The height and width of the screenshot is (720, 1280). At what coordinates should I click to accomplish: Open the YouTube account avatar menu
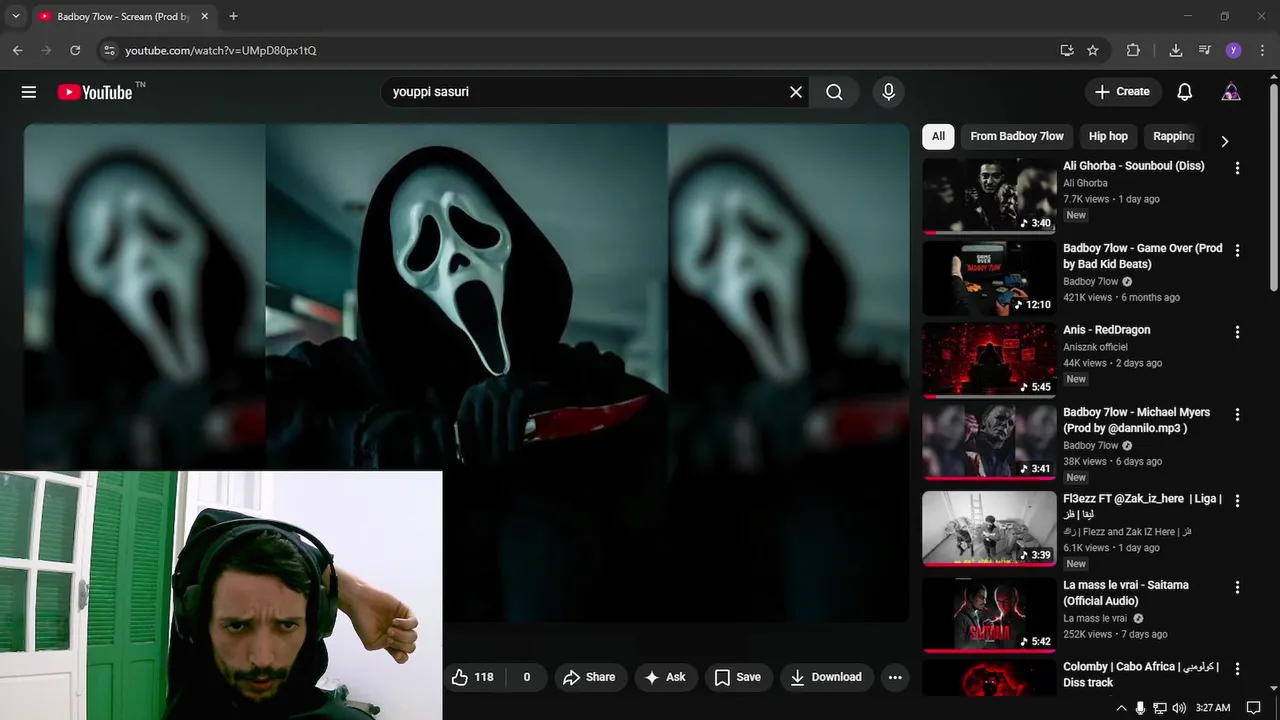[1231, 92]
